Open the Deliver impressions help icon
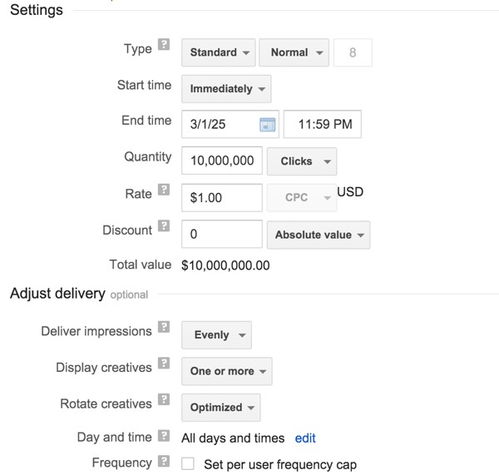The height and width of the screenshot is (475, 499). 164,327
